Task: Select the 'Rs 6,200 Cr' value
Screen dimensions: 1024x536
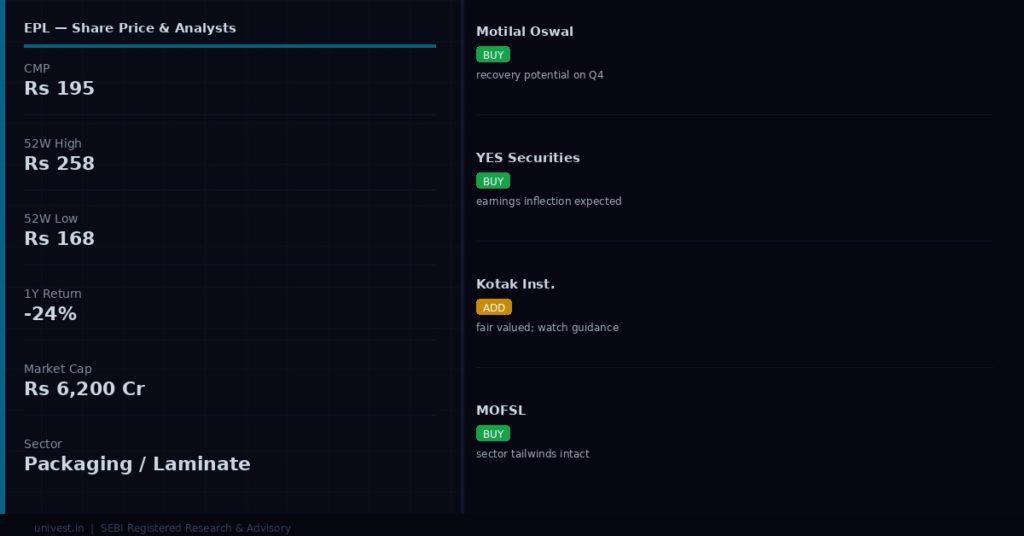Action: click(84, 388)
